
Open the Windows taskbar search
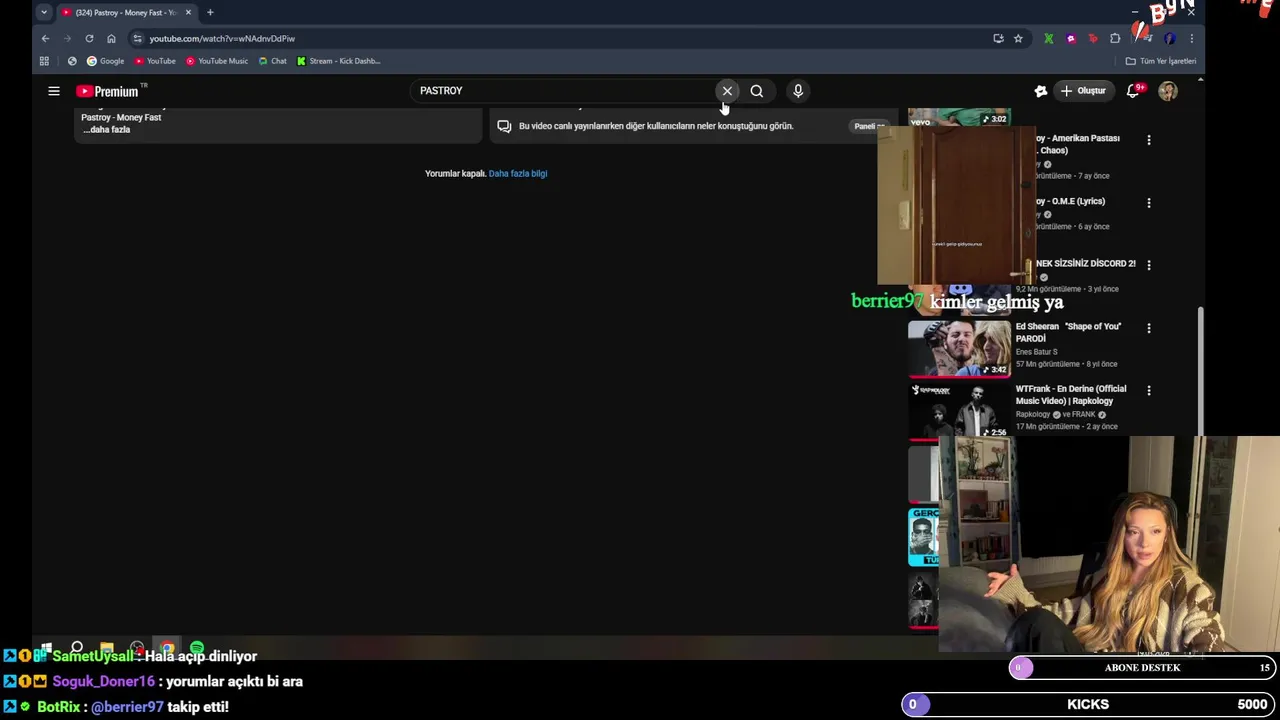tap(77, 647)
